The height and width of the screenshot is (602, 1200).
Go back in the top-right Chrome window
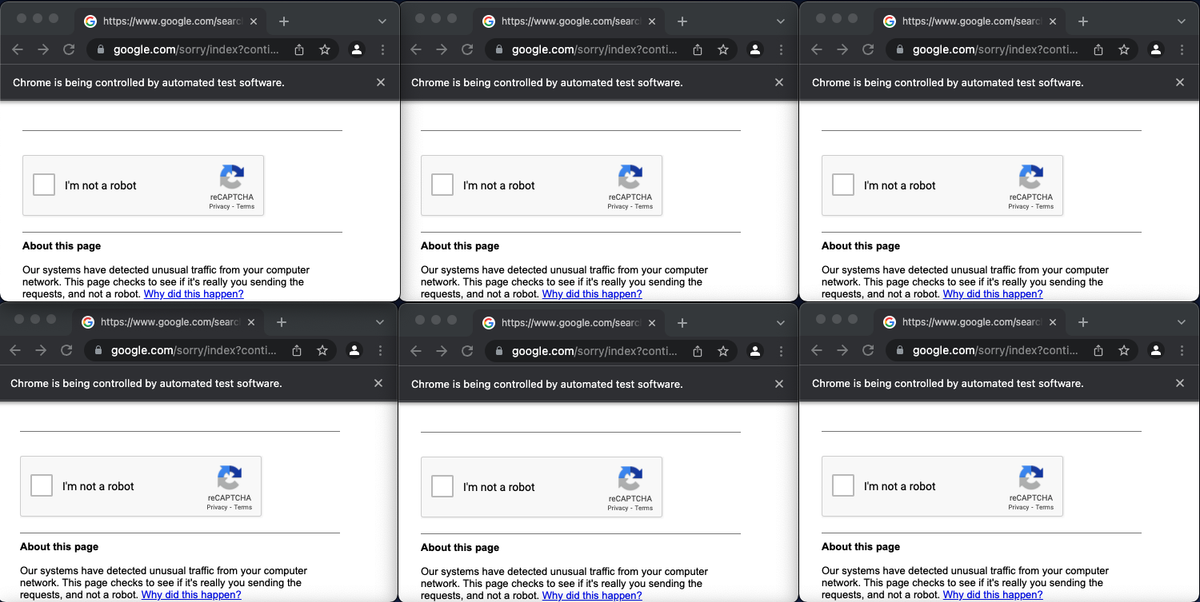tap(816, 49)
